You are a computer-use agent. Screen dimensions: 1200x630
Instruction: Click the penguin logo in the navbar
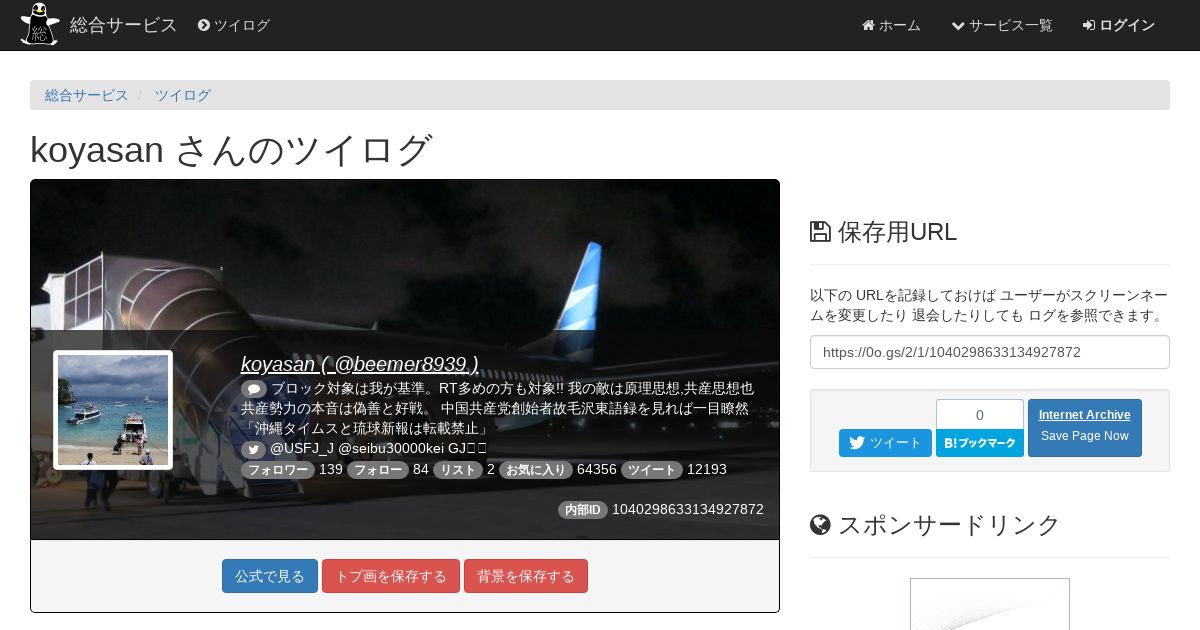[39, 25]
